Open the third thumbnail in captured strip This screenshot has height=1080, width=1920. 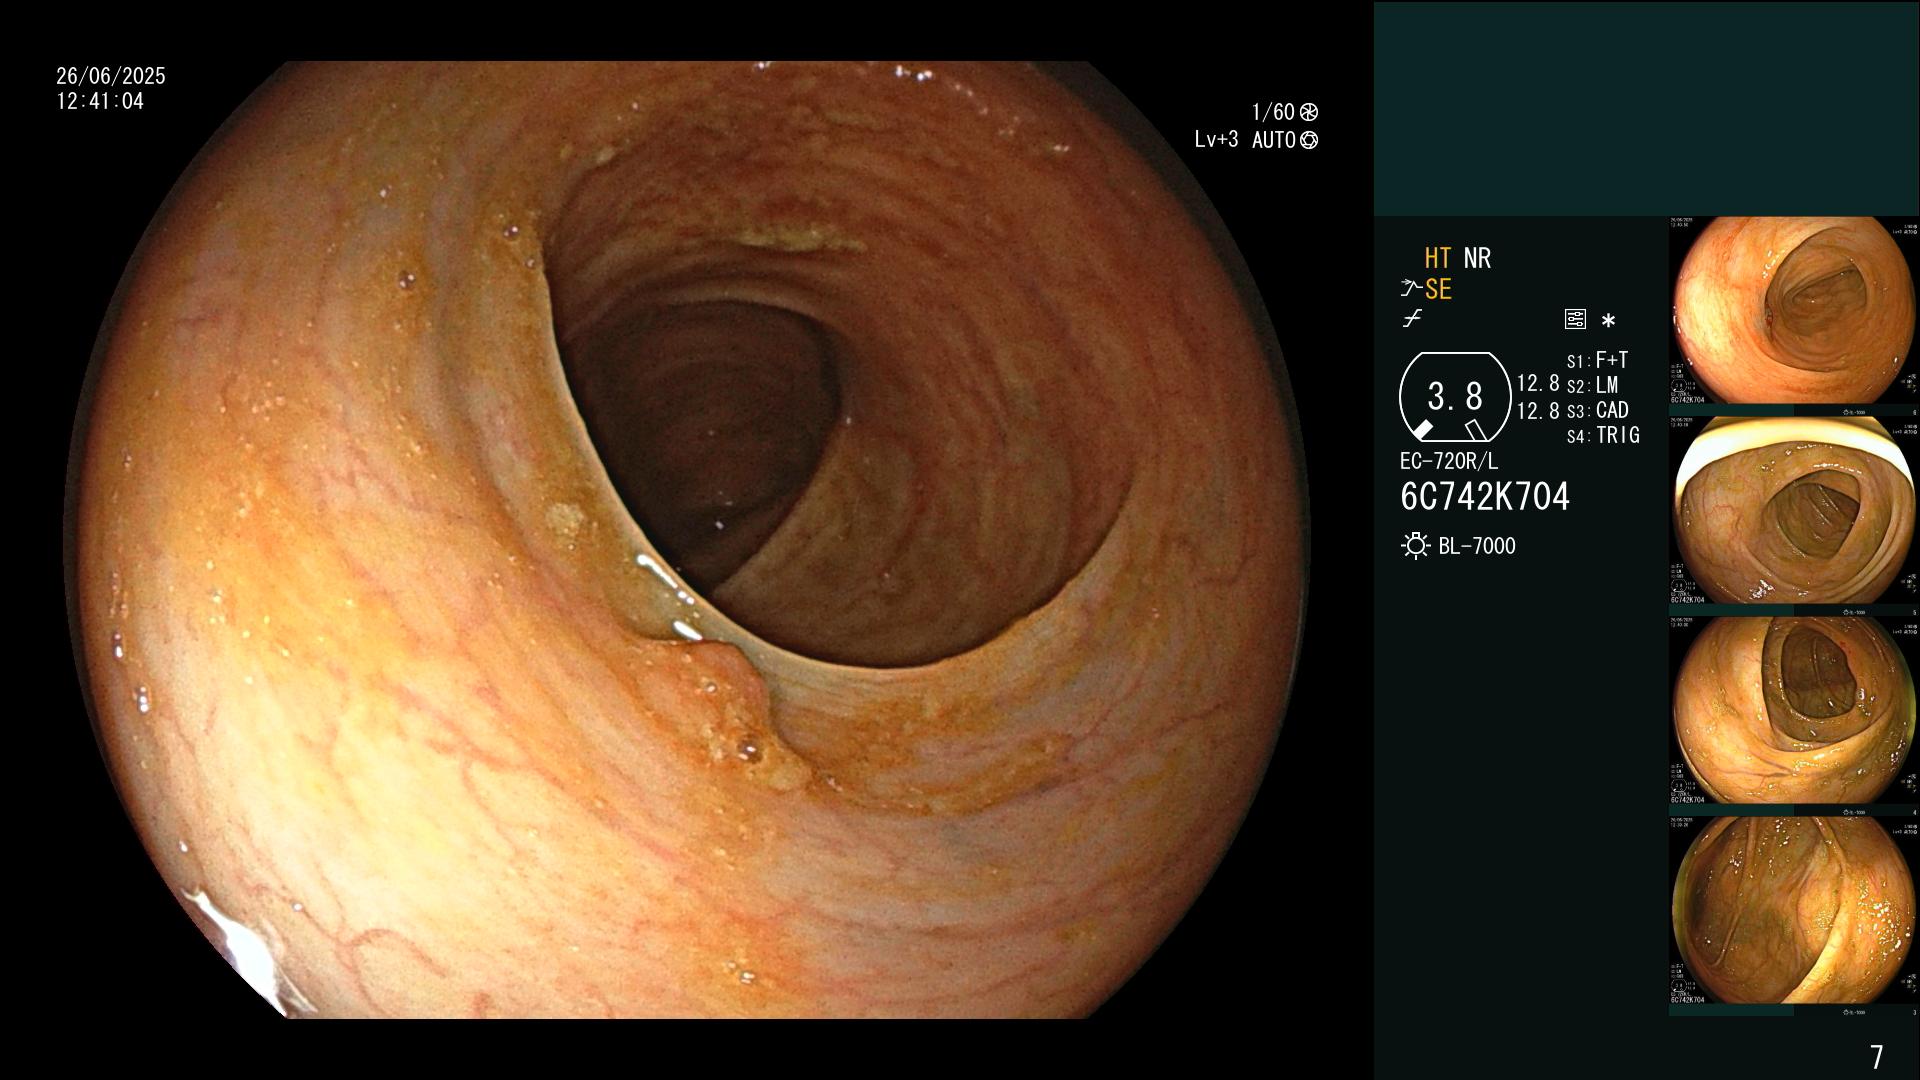[x=1794, y=710]
